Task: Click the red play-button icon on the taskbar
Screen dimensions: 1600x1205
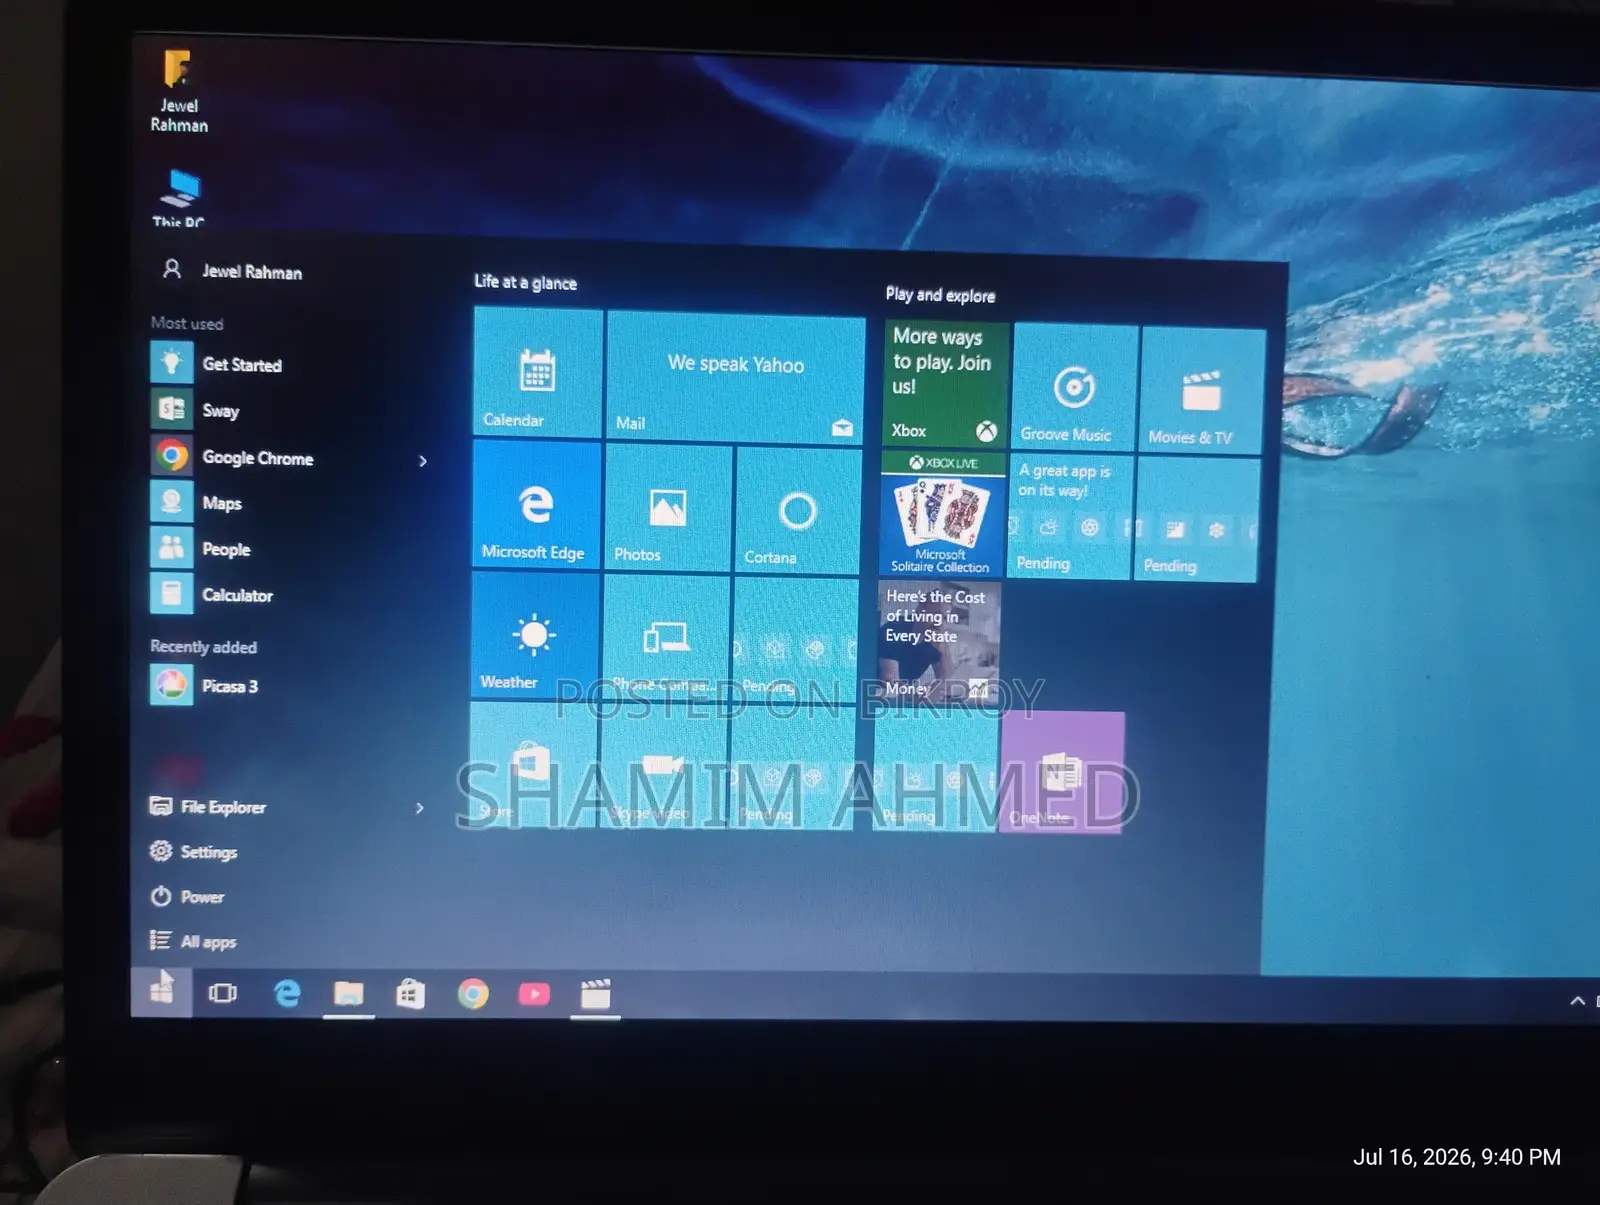Action: coord(534,994)
